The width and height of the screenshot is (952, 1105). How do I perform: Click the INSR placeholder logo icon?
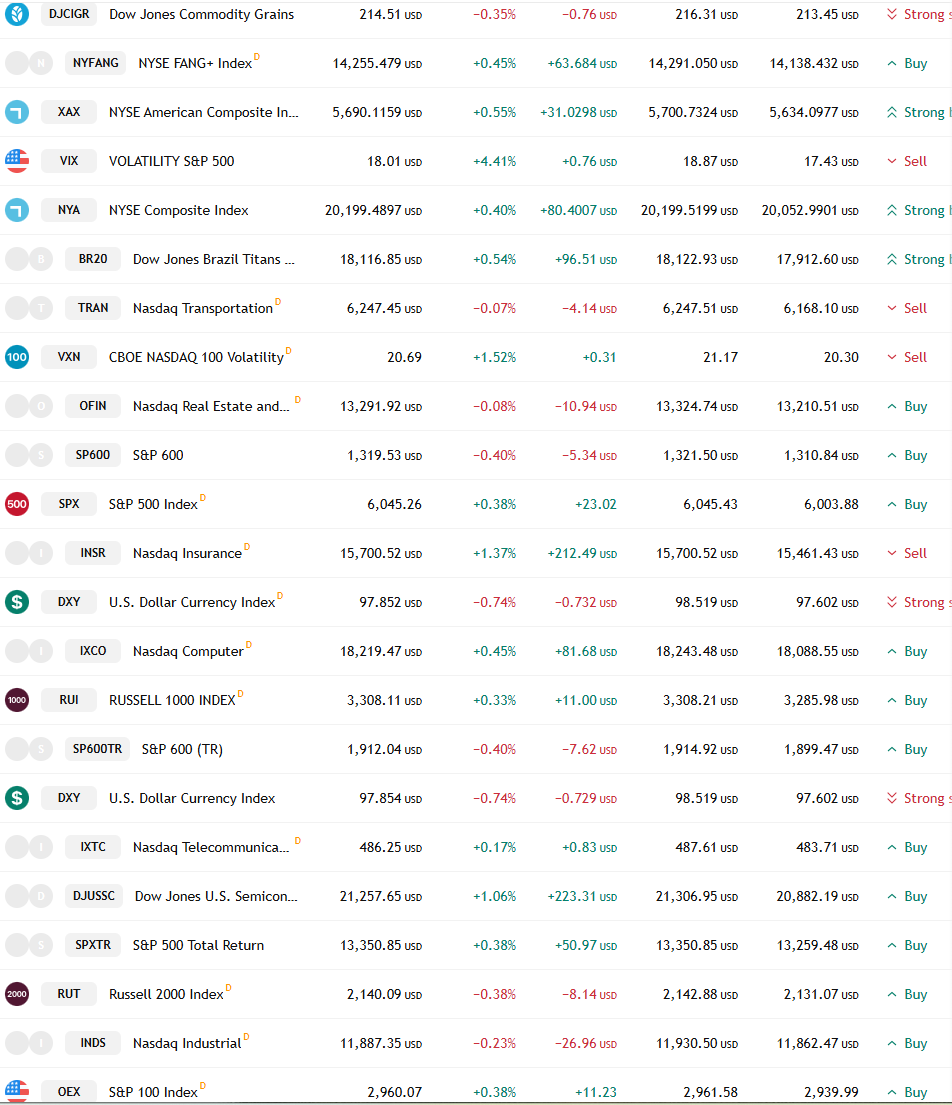tap(29, 553)
